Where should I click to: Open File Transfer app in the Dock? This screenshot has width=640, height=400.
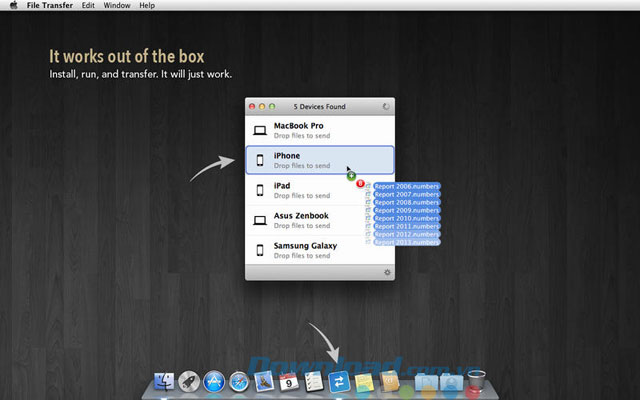(336, 382)
